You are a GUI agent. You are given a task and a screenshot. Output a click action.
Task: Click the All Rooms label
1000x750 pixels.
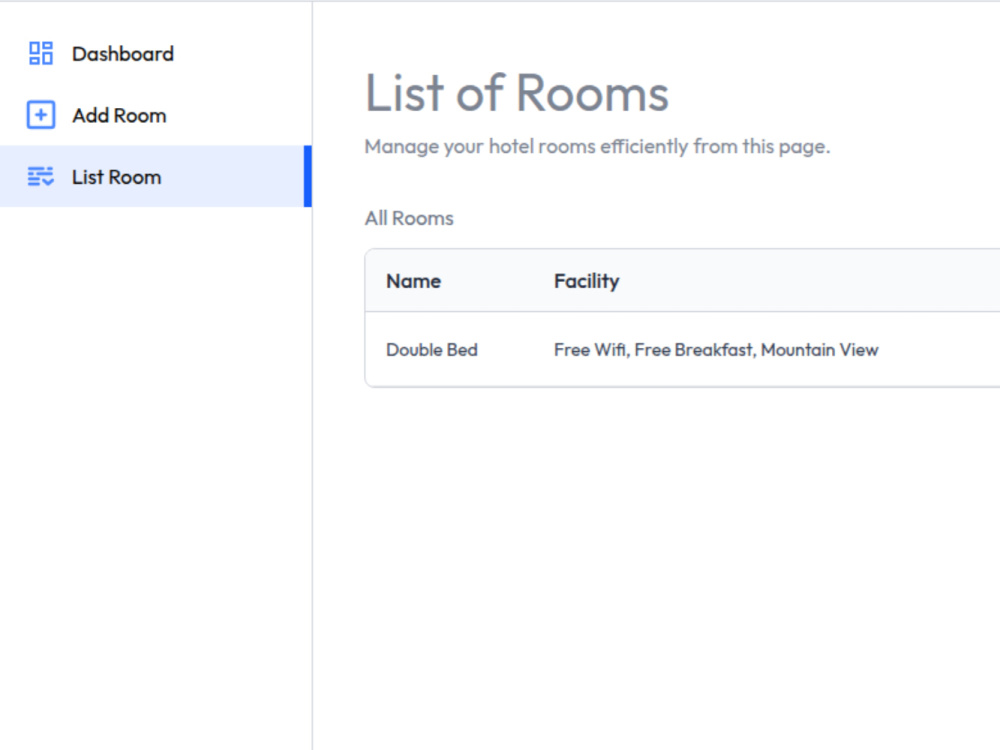(409, 218)
